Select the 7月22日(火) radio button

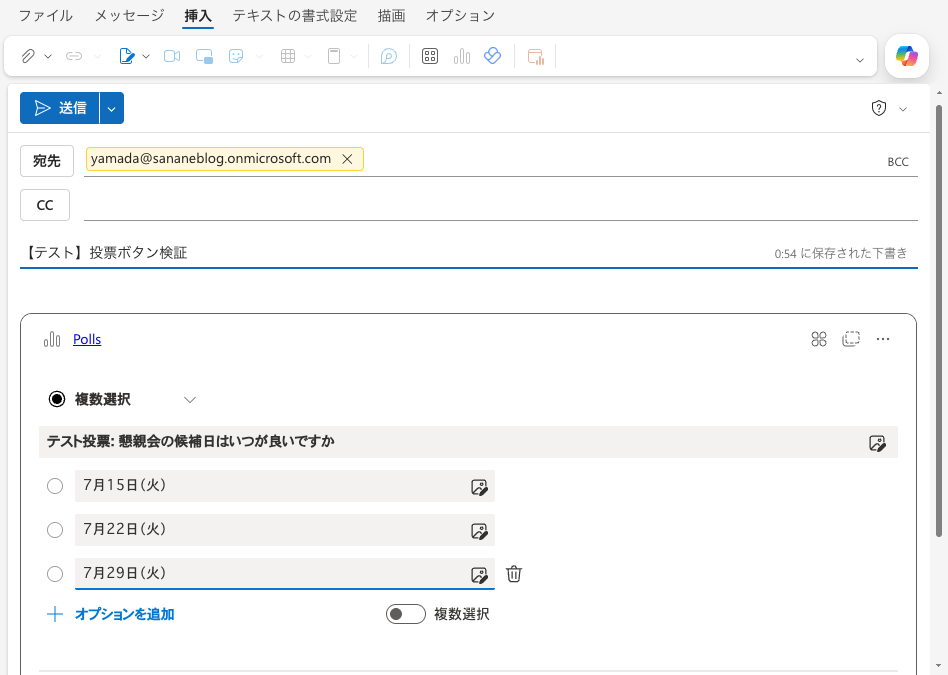click(55, 530)
